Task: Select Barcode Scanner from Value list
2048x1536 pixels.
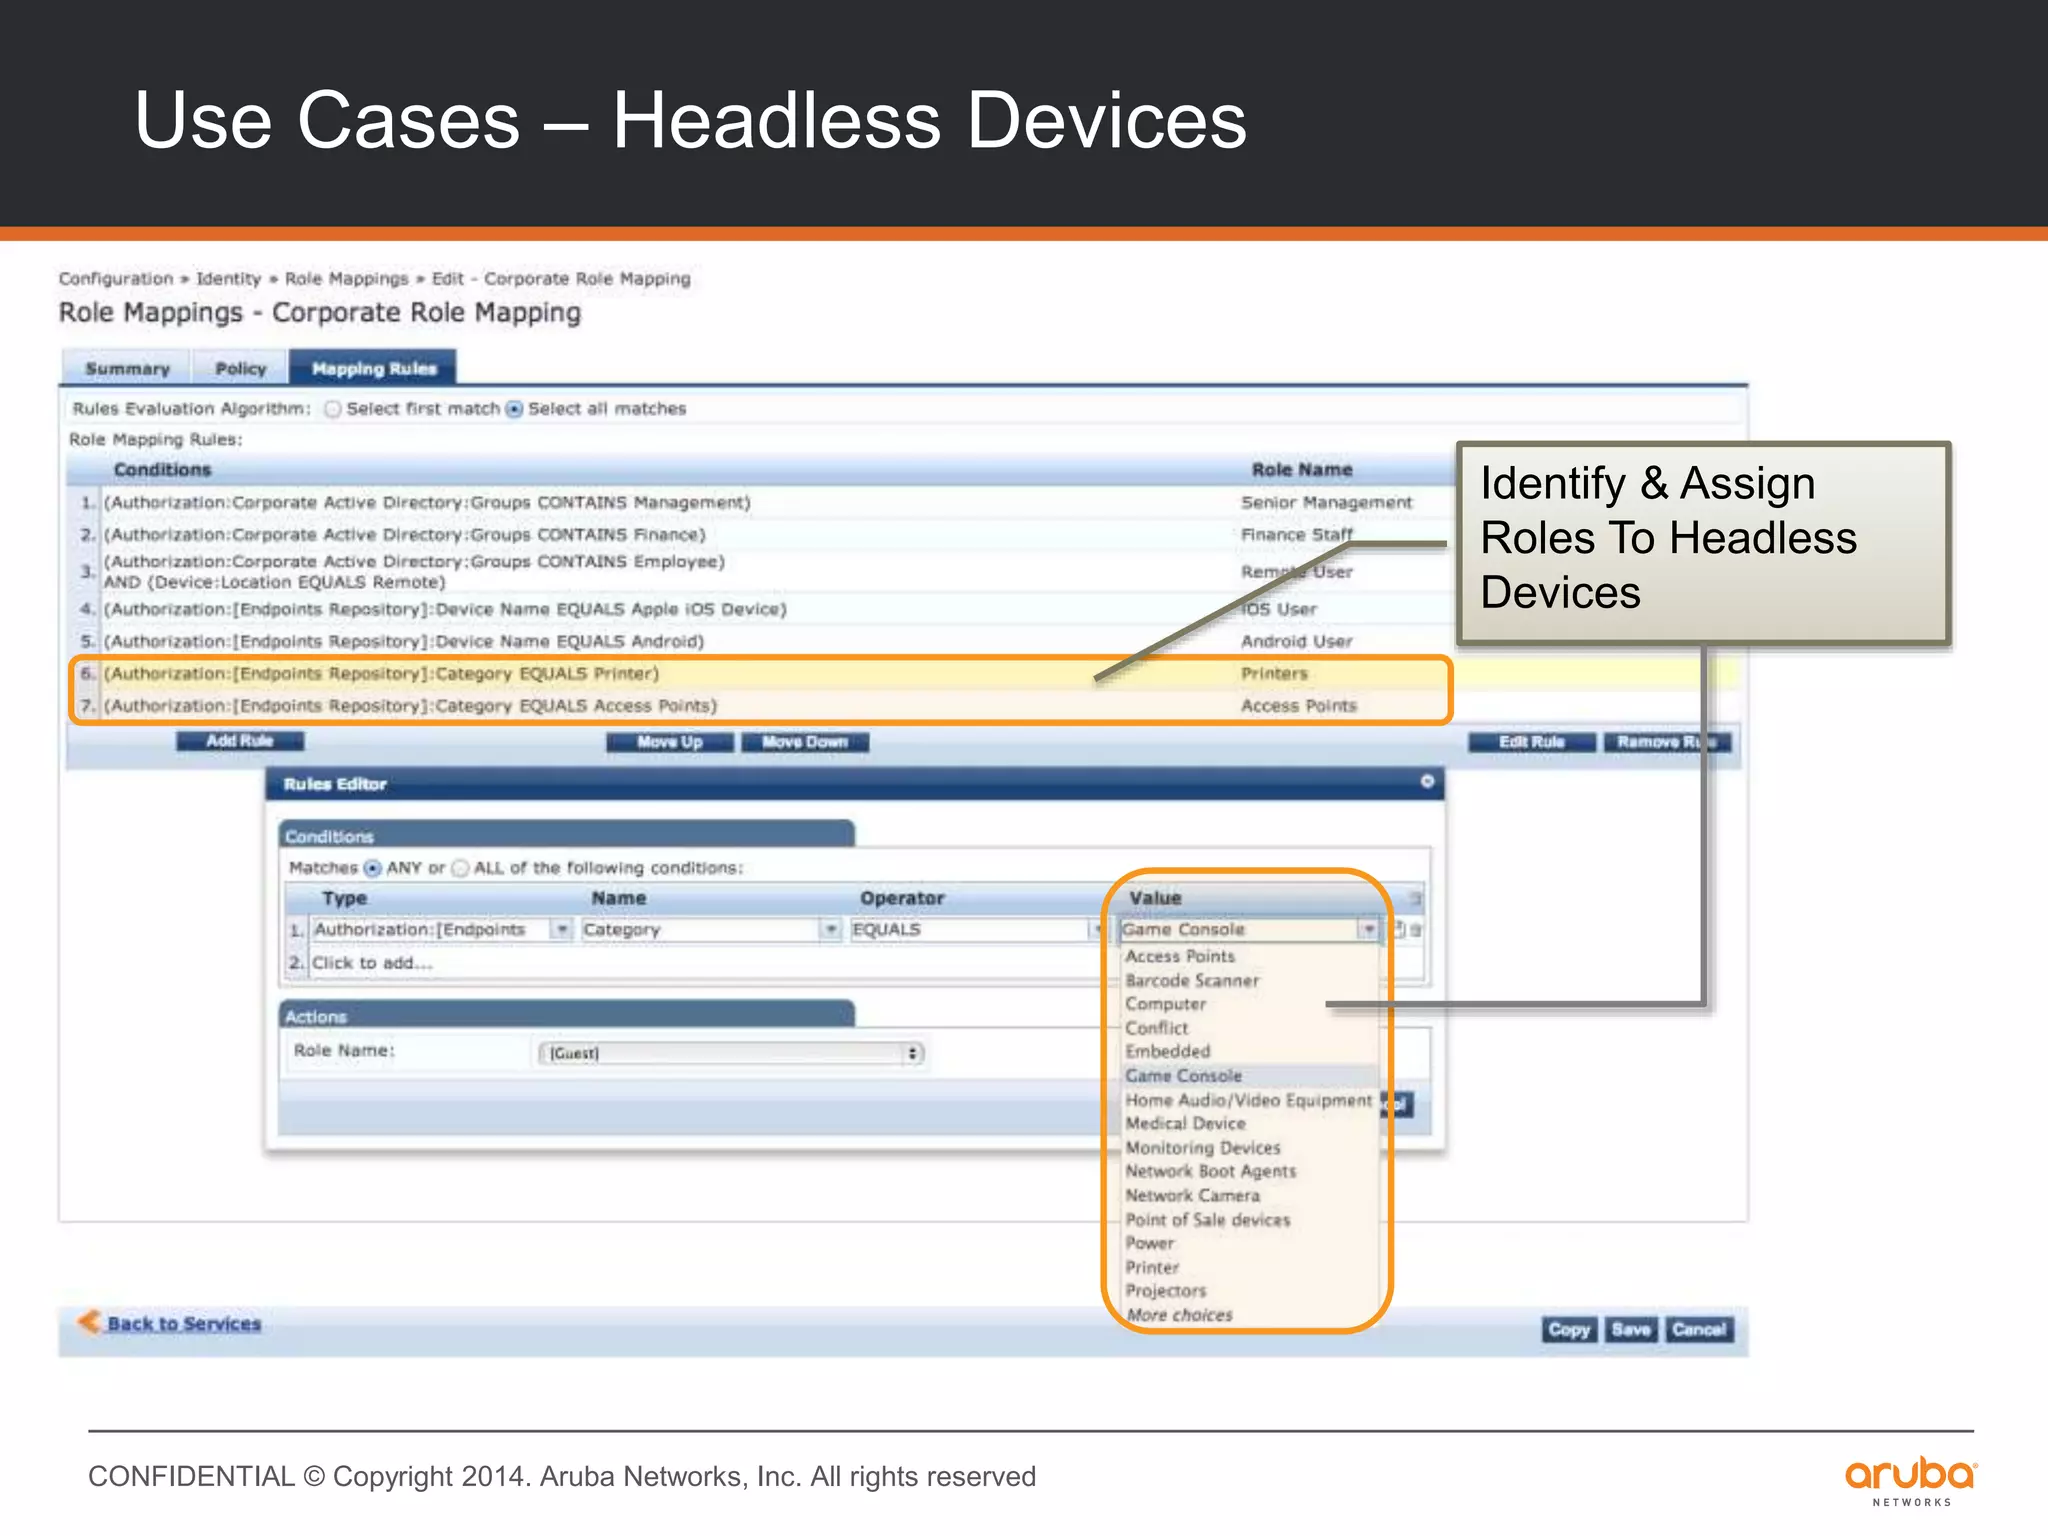Action: [x=1192, y=981]
